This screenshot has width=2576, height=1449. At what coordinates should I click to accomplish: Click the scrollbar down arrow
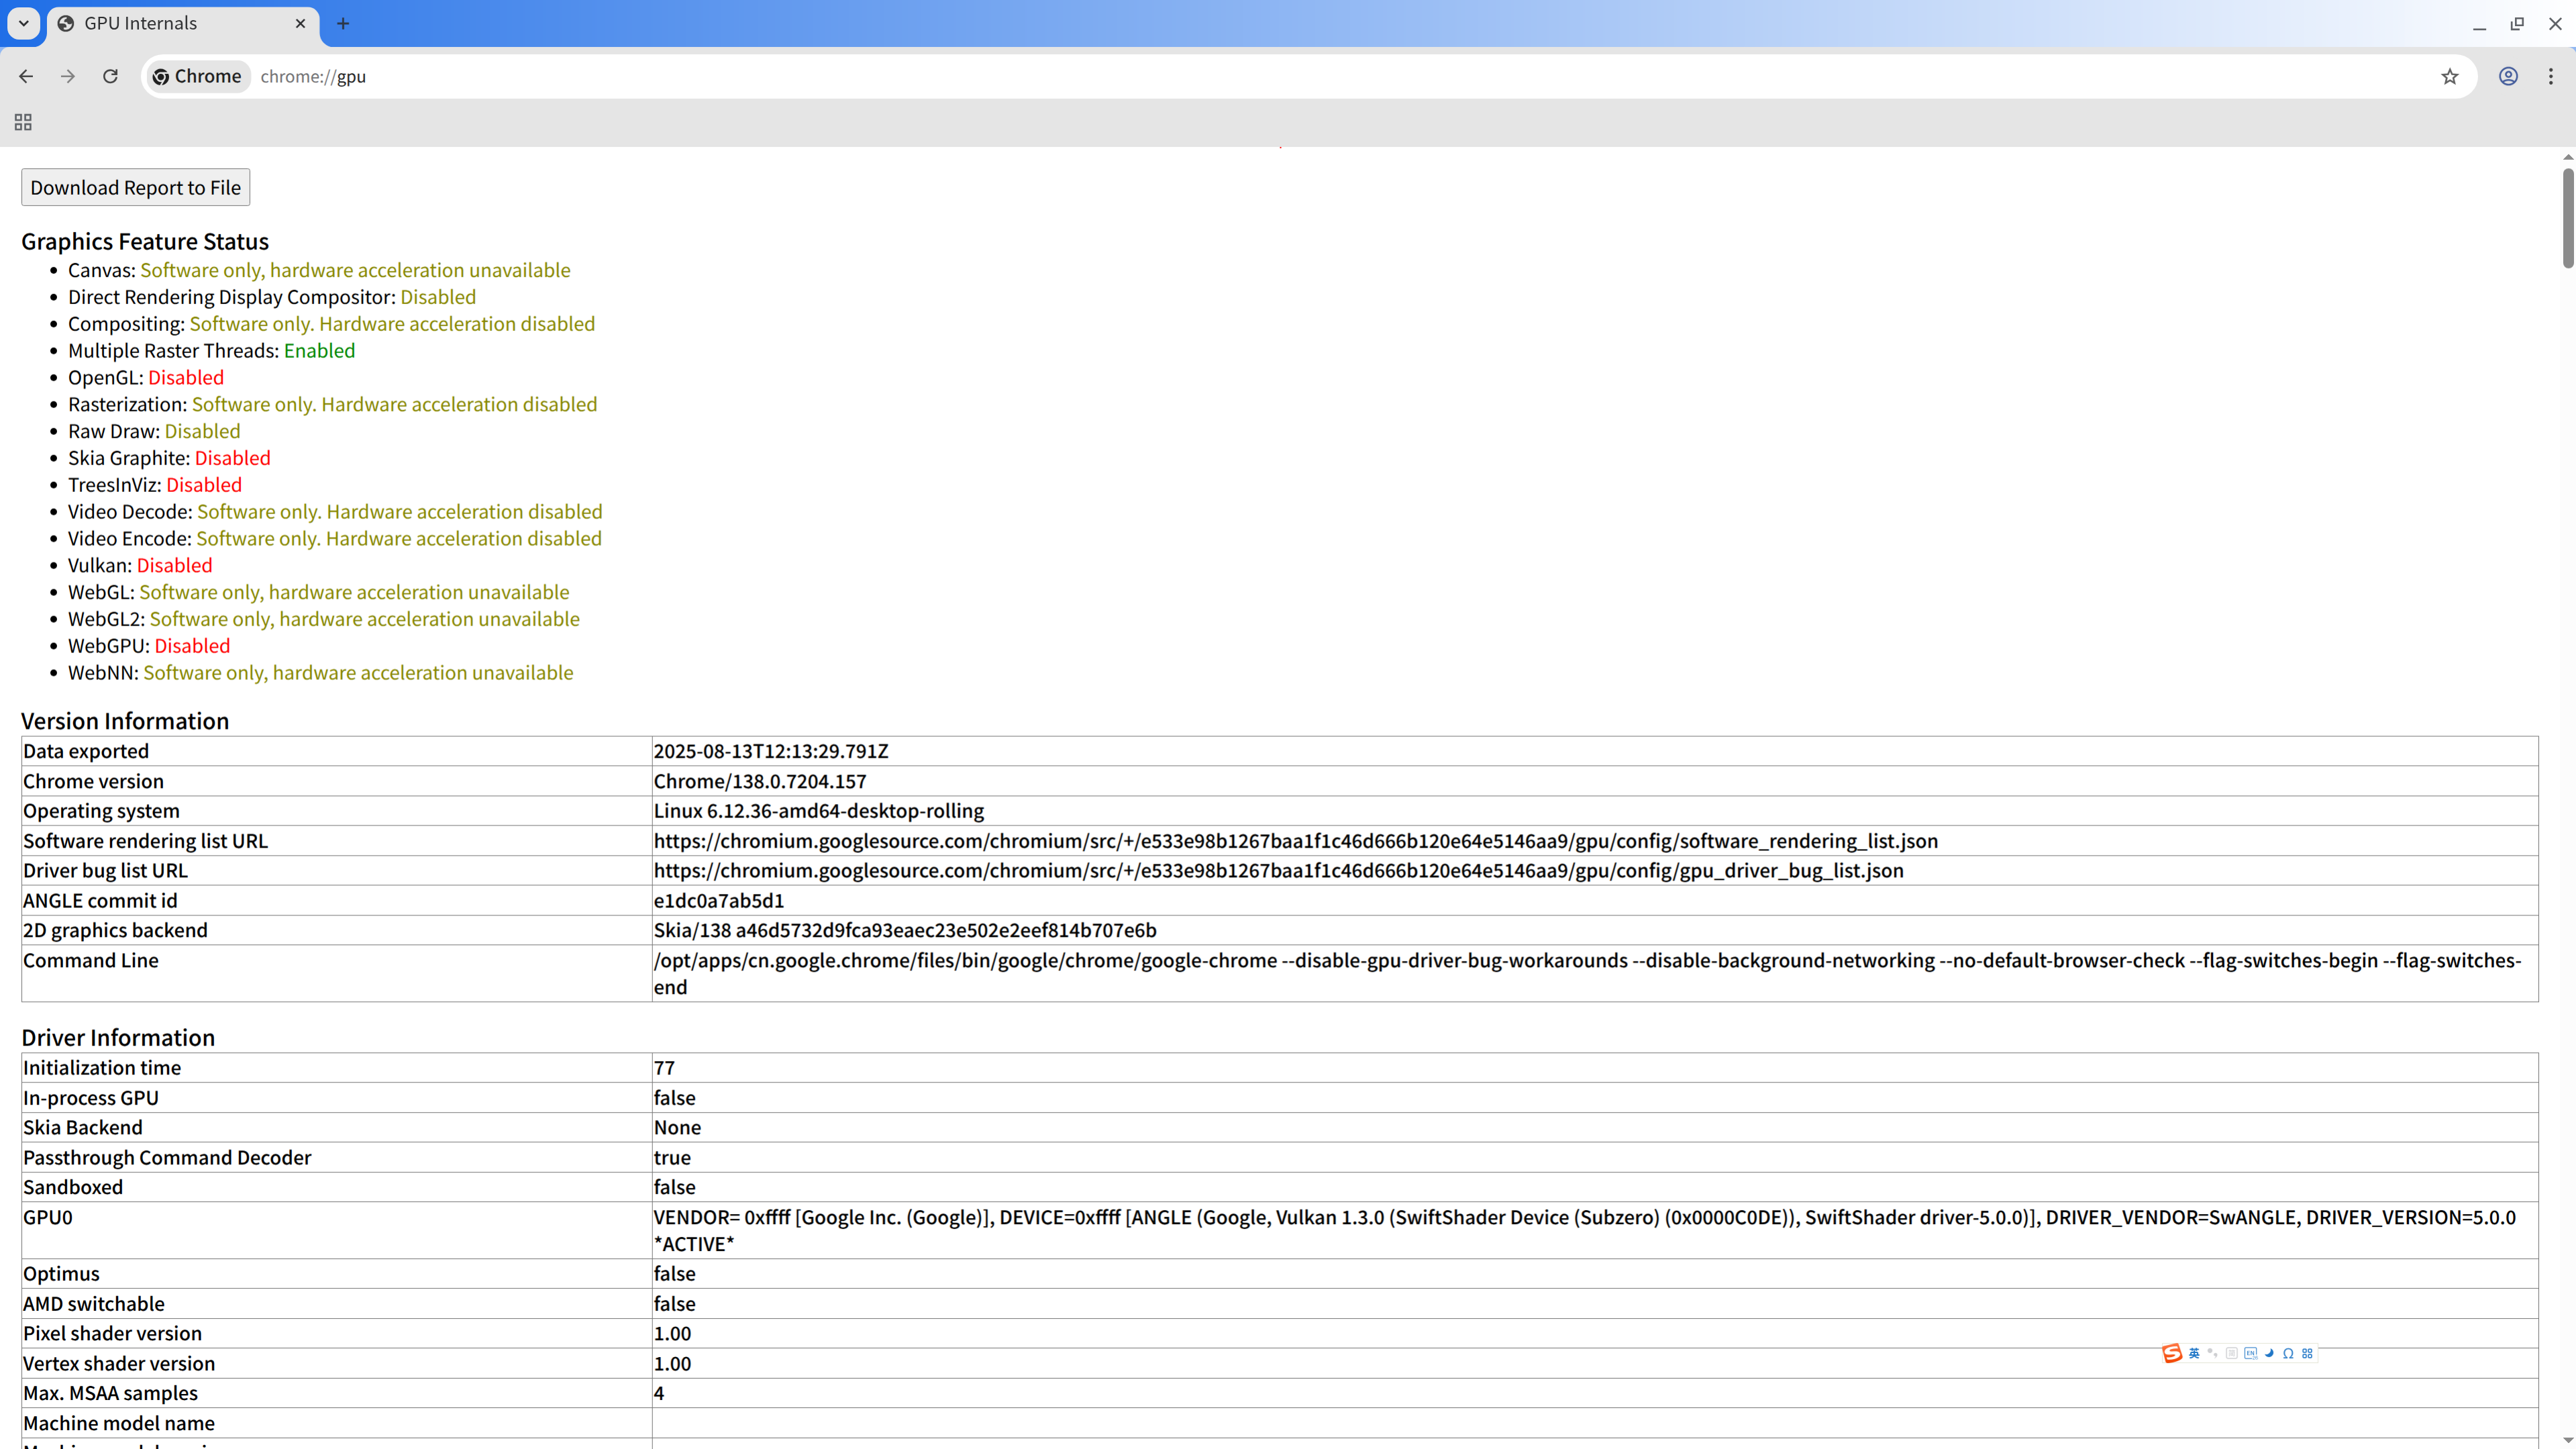[x=2568, y=1440]
